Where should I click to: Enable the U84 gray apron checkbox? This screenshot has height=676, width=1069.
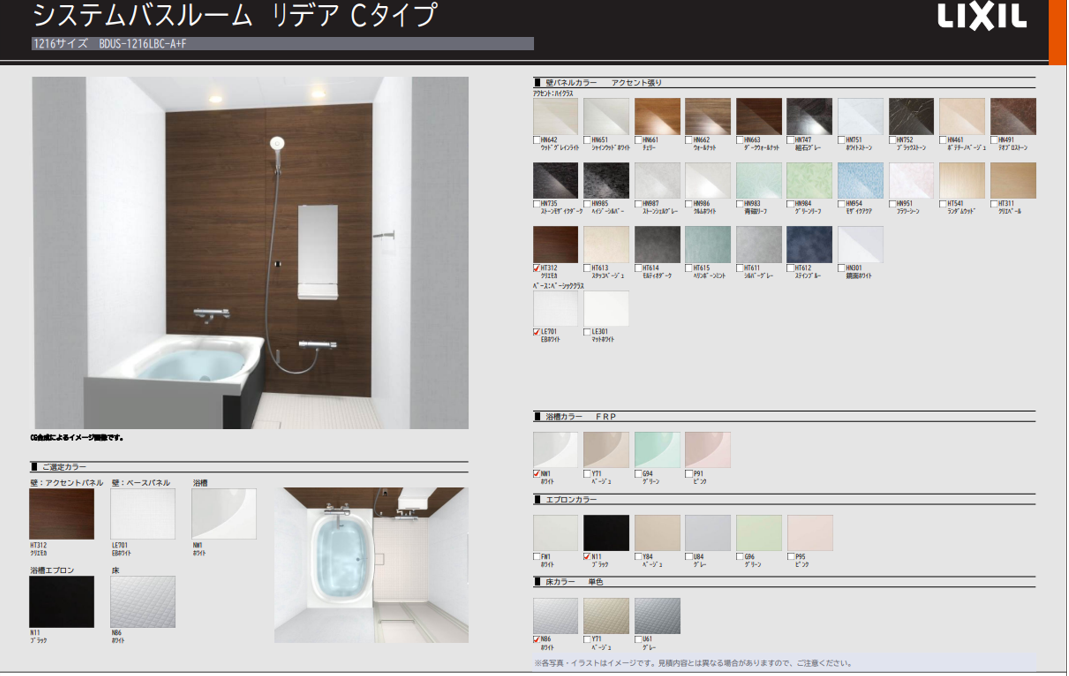[x=689, y=557]
